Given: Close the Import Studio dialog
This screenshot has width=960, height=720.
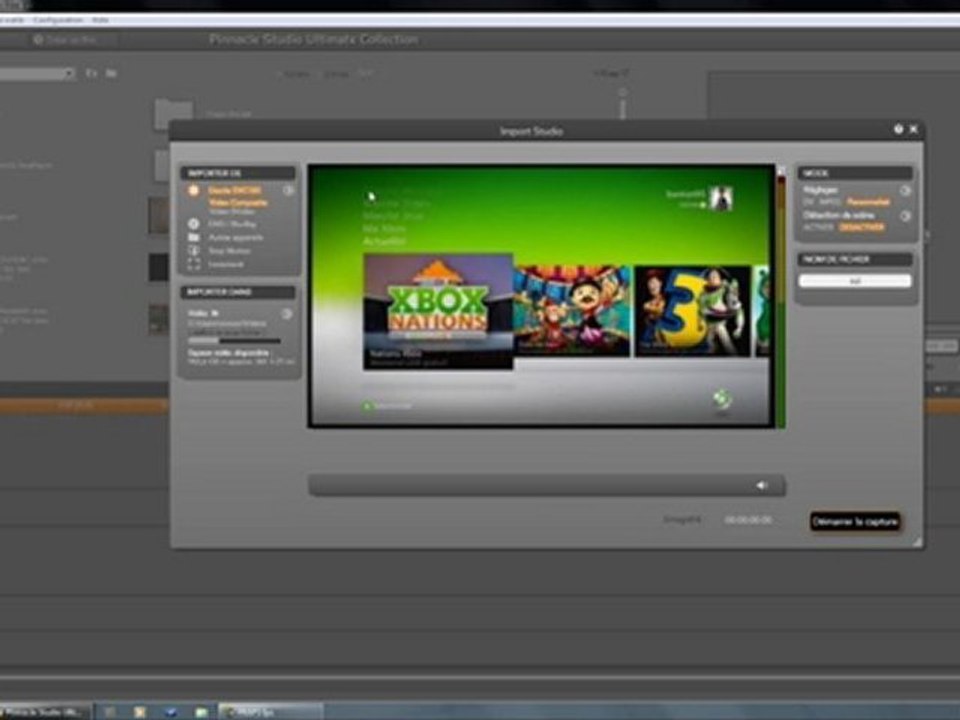Looking at the screenshot, I should click(x=913, y=129).
